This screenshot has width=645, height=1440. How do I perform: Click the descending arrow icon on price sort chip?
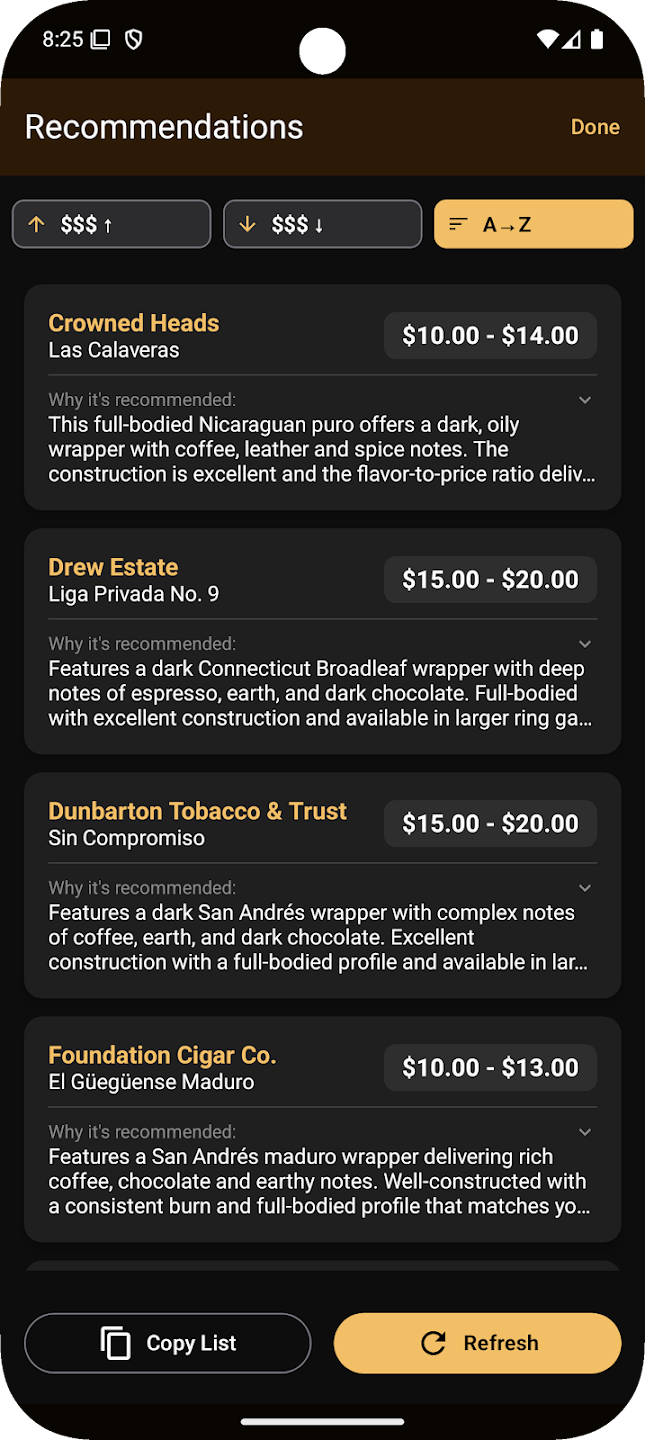248,224
